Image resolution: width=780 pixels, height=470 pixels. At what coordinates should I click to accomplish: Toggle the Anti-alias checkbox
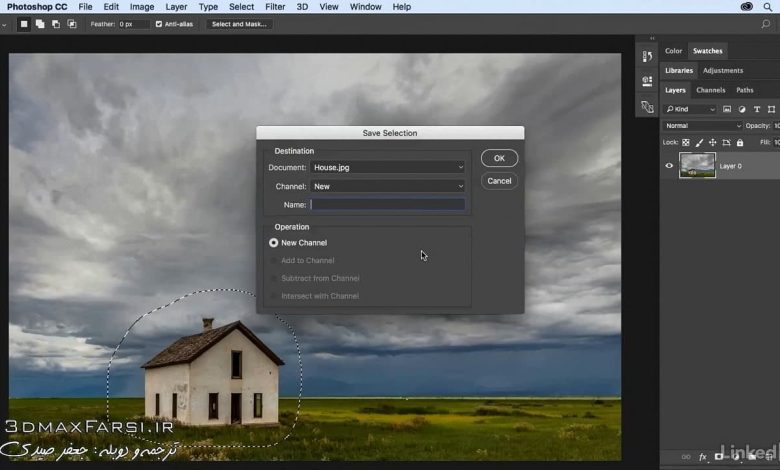point(159,24)
